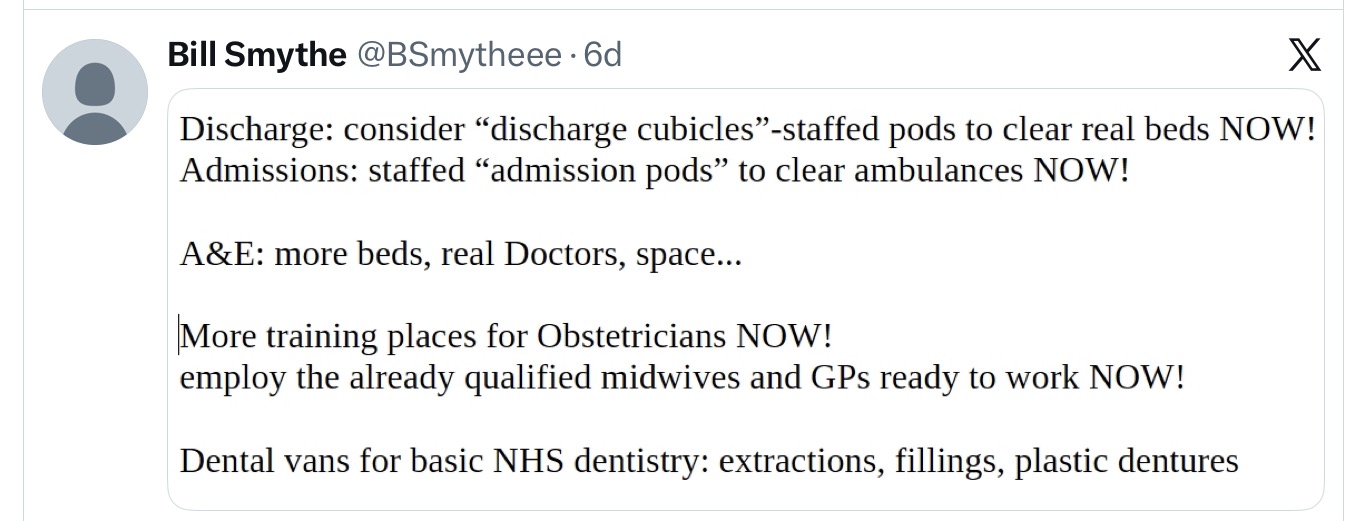Select the line starting with "Admissions: staffed"
The image size is (1356, 521).
(654, 171)
